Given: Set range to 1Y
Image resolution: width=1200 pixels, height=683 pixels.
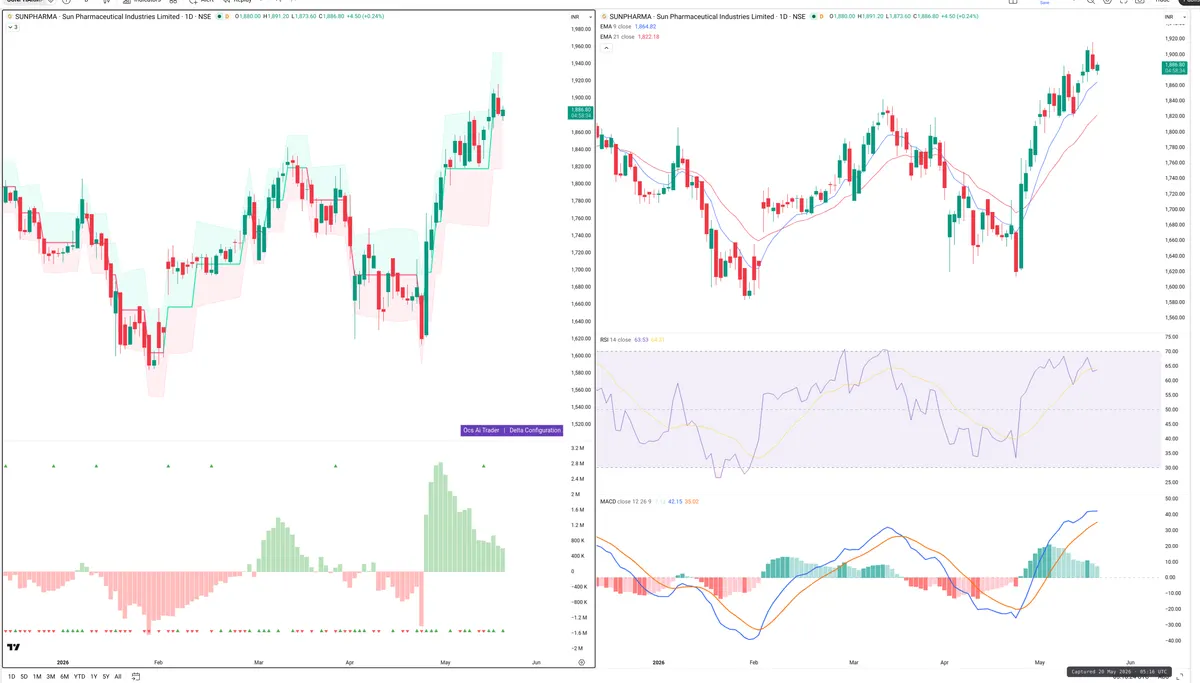Looking at the screenshot, I should (94, 677).
